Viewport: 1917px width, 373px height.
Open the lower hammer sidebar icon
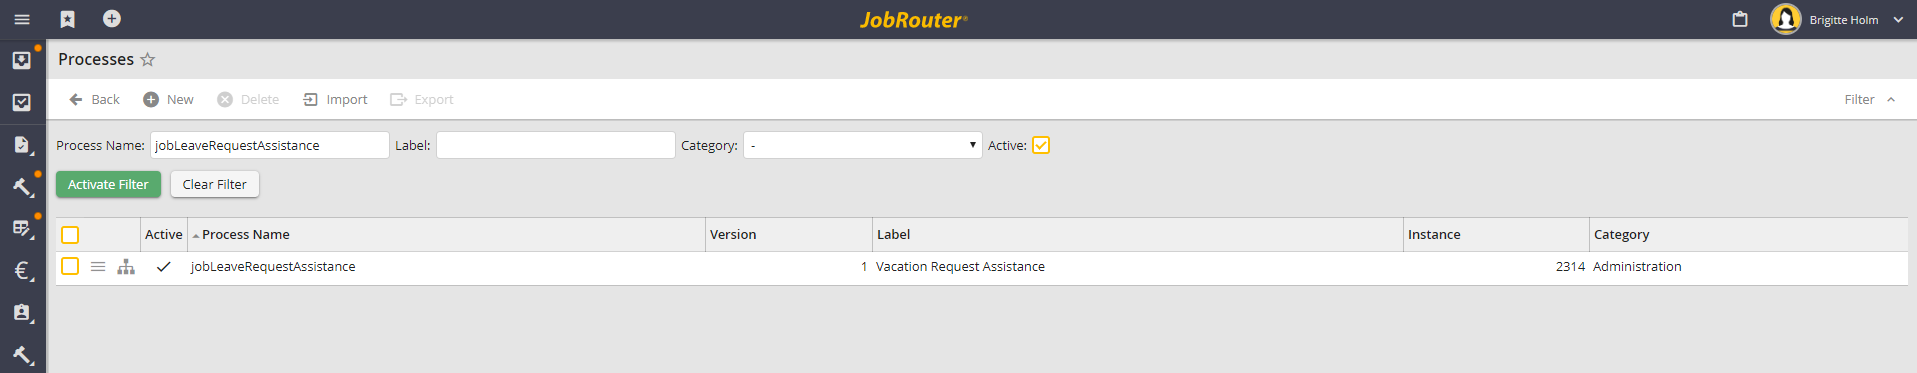point(22,355)
